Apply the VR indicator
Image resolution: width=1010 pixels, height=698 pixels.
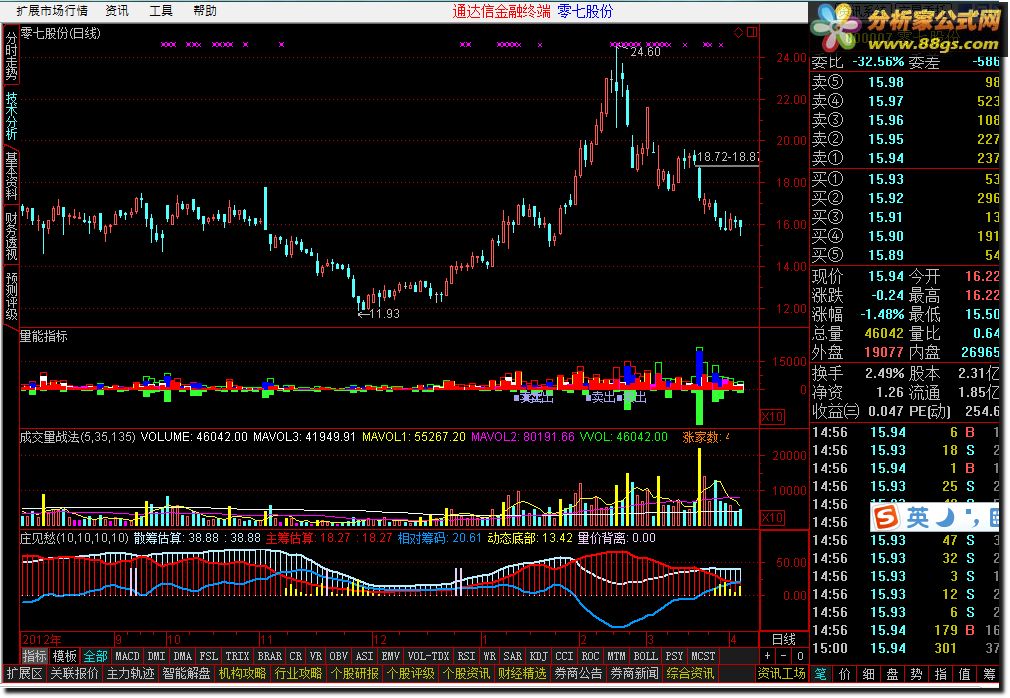(315, 656)
